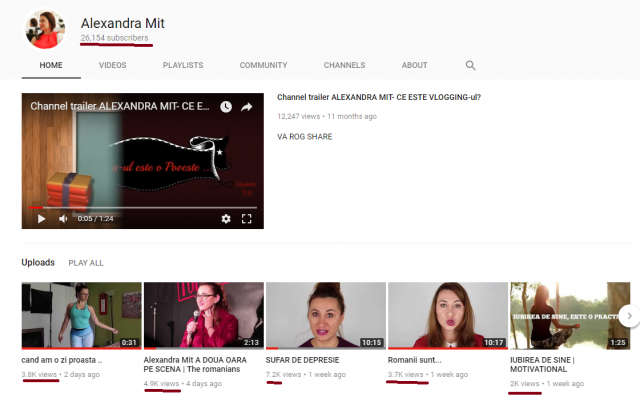Open video settings gear icon

[226, 219]
